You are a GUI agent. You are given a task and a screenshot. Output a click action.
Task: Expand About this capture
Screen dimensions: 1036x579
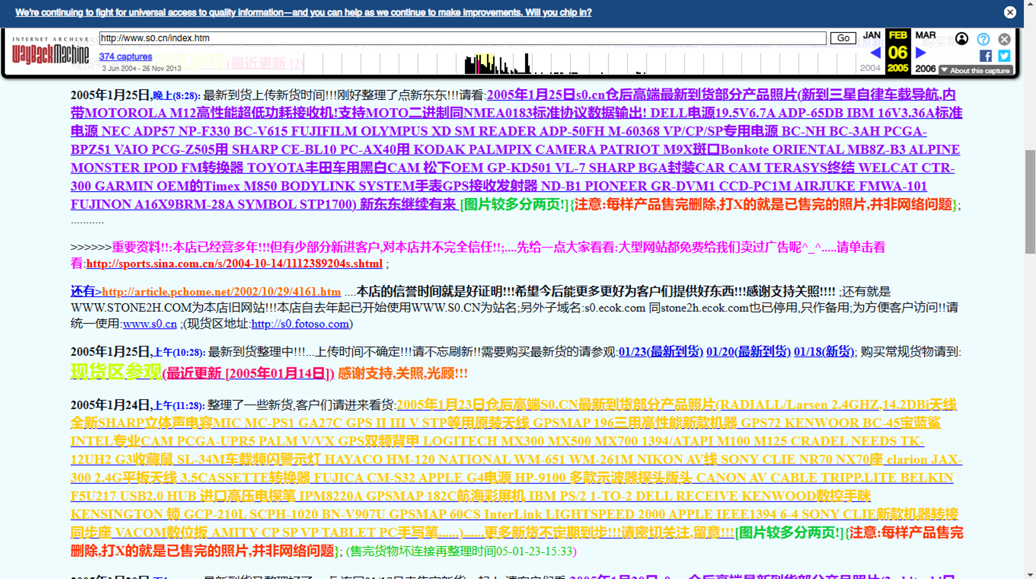975,71
